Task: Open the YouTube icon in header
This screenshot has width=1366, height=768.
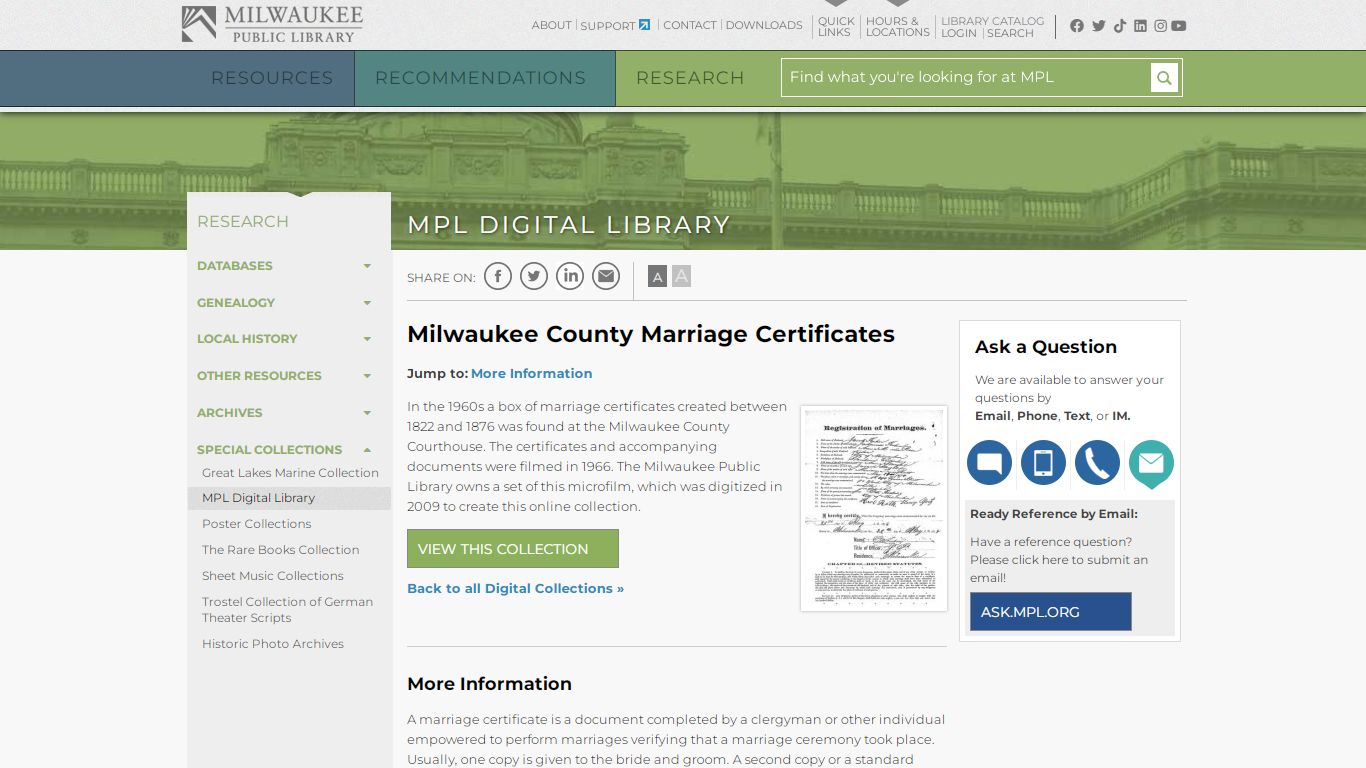Action: point(1179,26)
